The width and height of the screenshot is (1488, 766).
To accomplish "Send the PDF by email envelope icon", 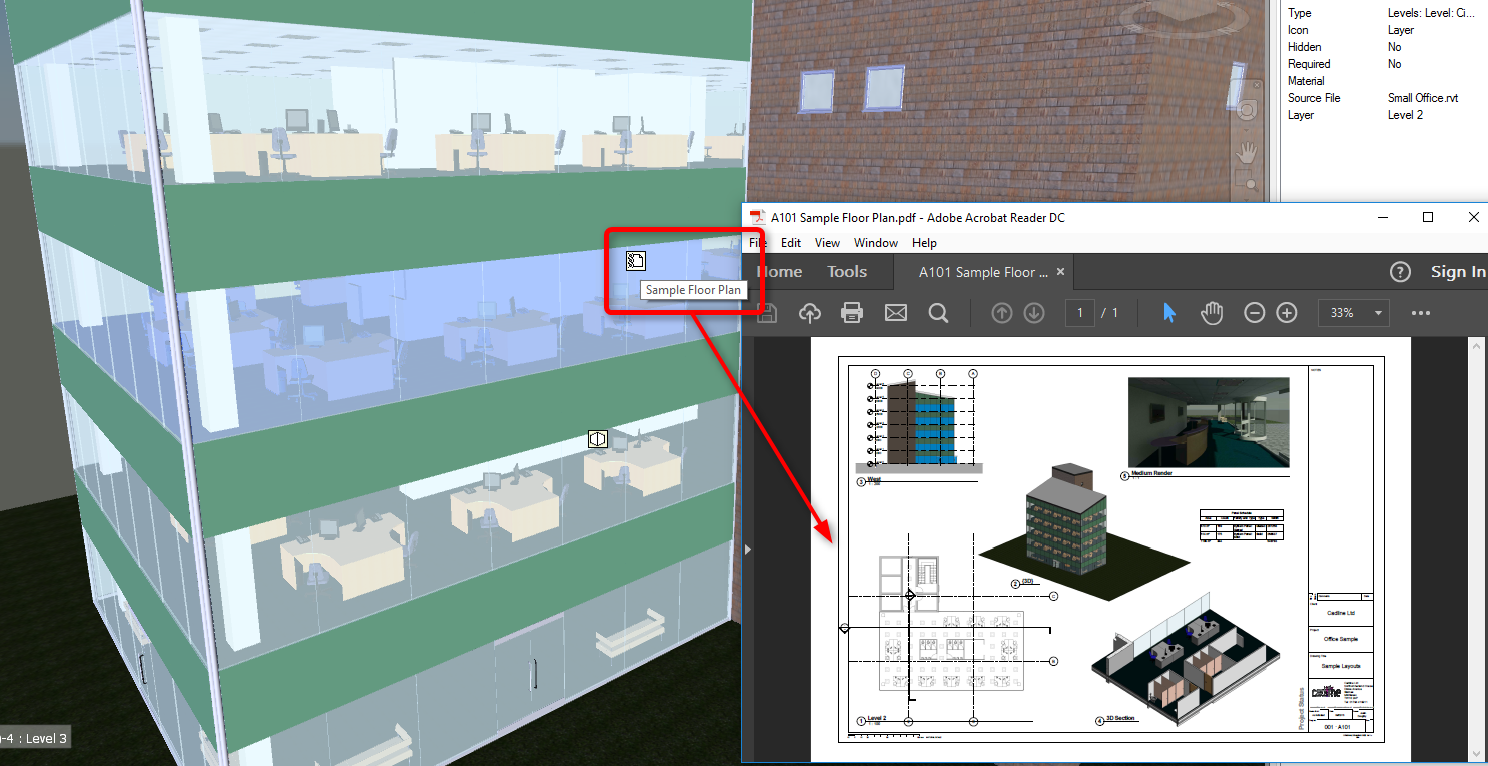I will point(895,313).
